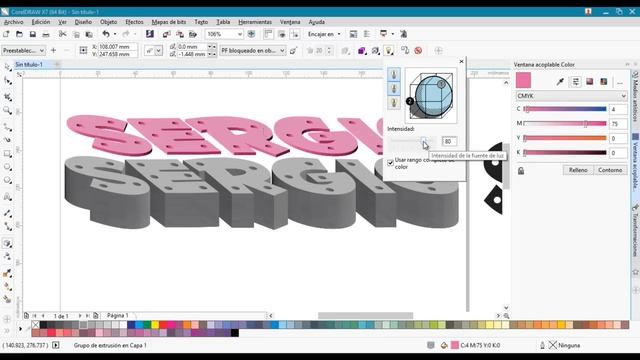This screenshot has height=360, width=640.
Task: Click the Print icon
Action: click(46, 34)
